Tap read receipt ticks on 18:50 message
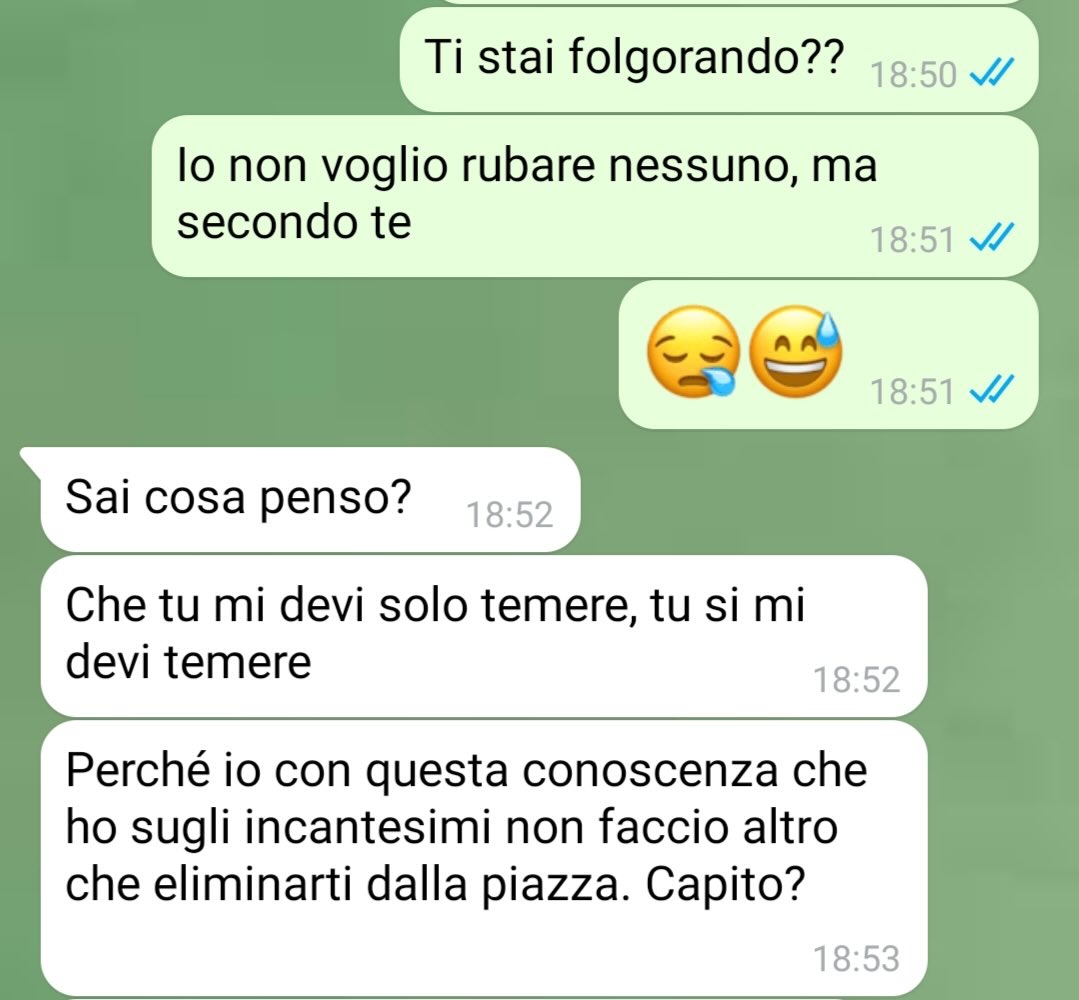This screenshot has height=1000, width=1079. [992, 72]
